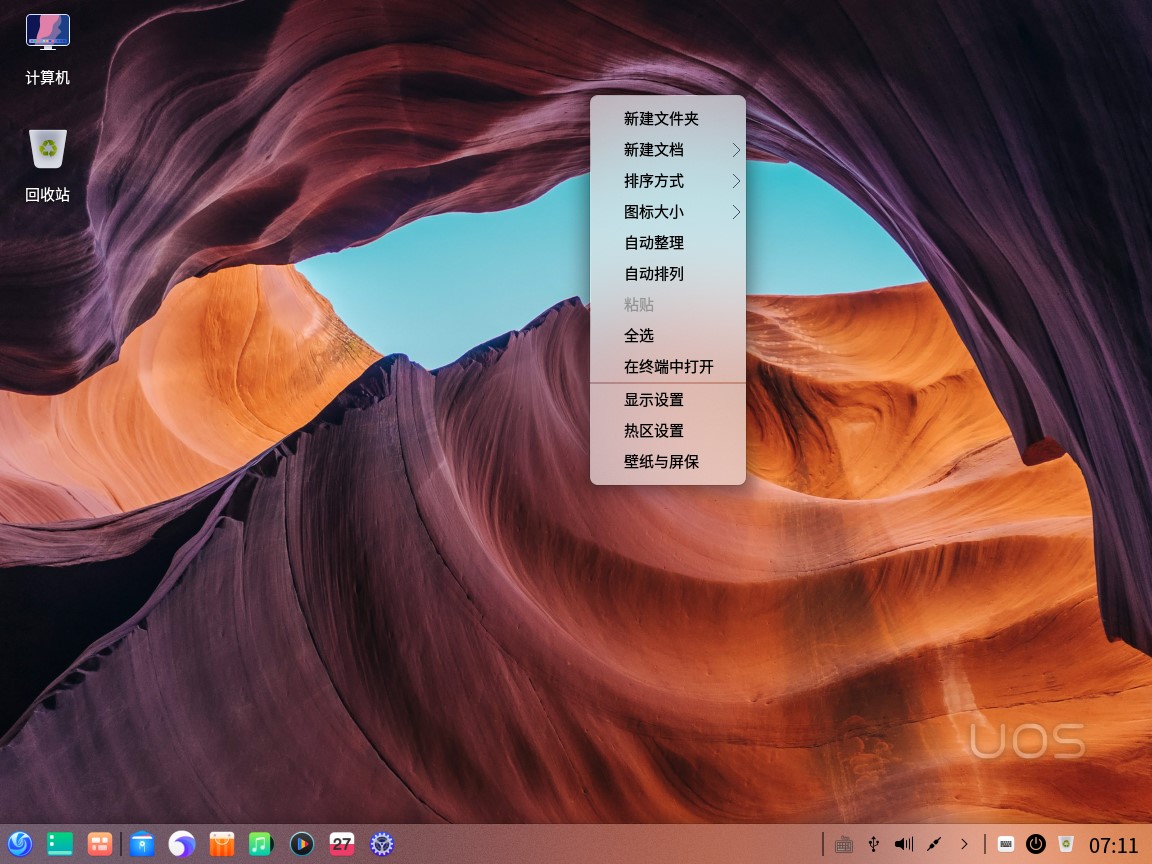Viewport: 1152px width, 864px height.
Task: Open 显示设置 from context menu
Action: 668,400
